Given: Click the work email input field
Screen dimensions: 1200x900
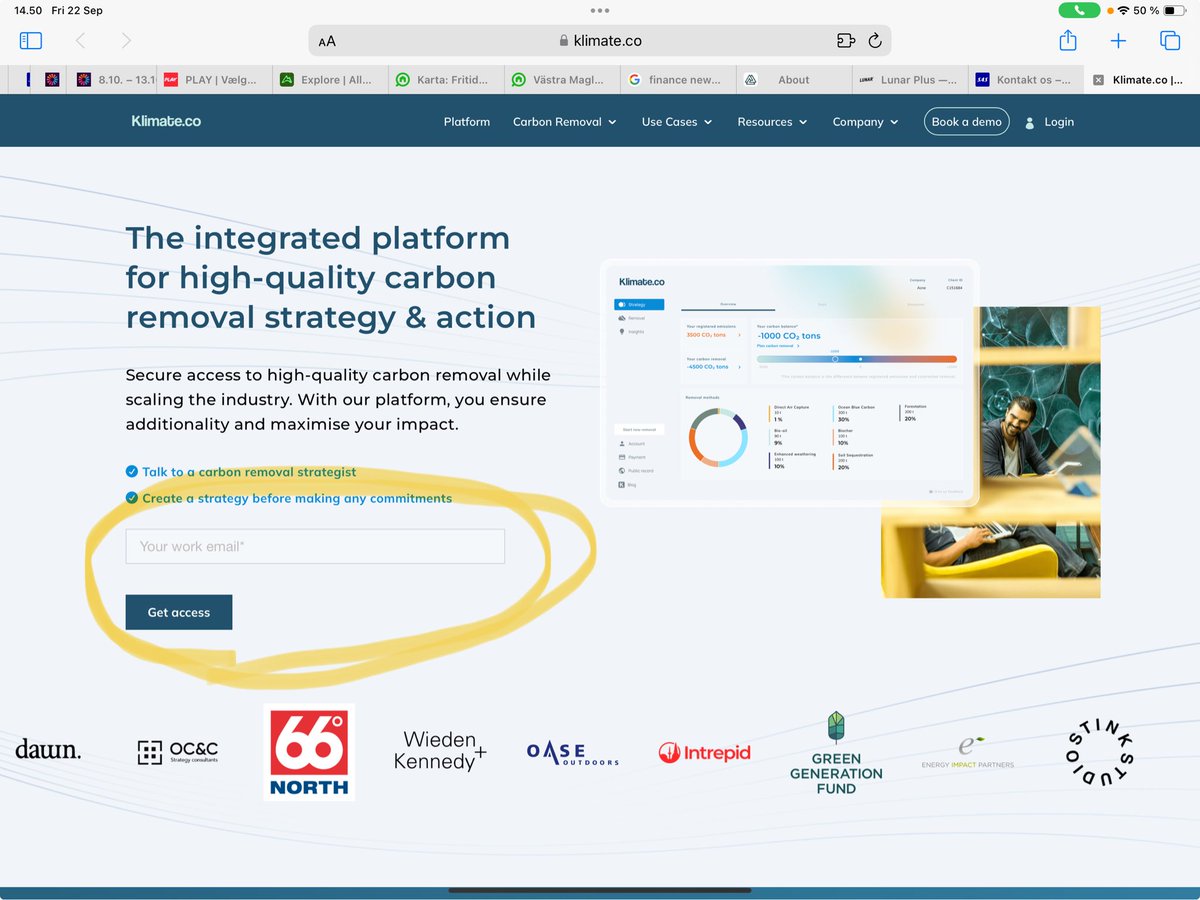Looking at the screenshot, I should click(x=315, y=546).
